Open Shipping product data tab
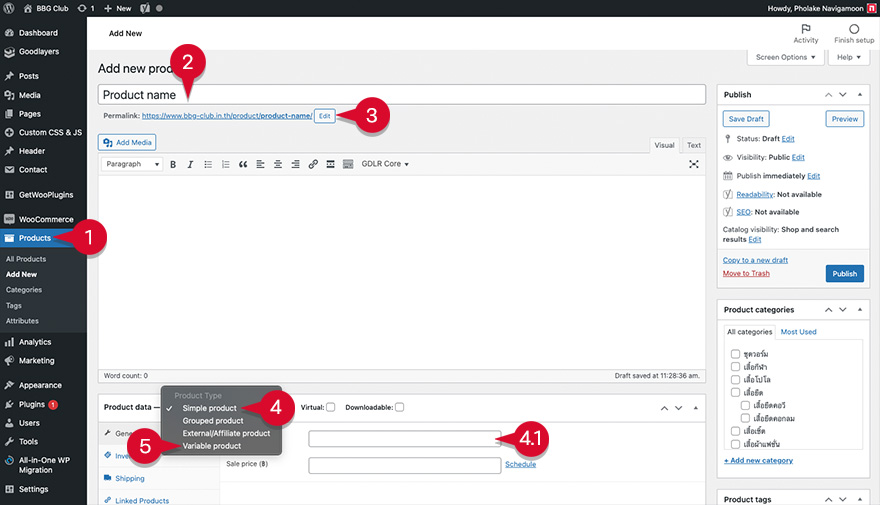Viewport: 880px width, 505px height. (130, 479)
